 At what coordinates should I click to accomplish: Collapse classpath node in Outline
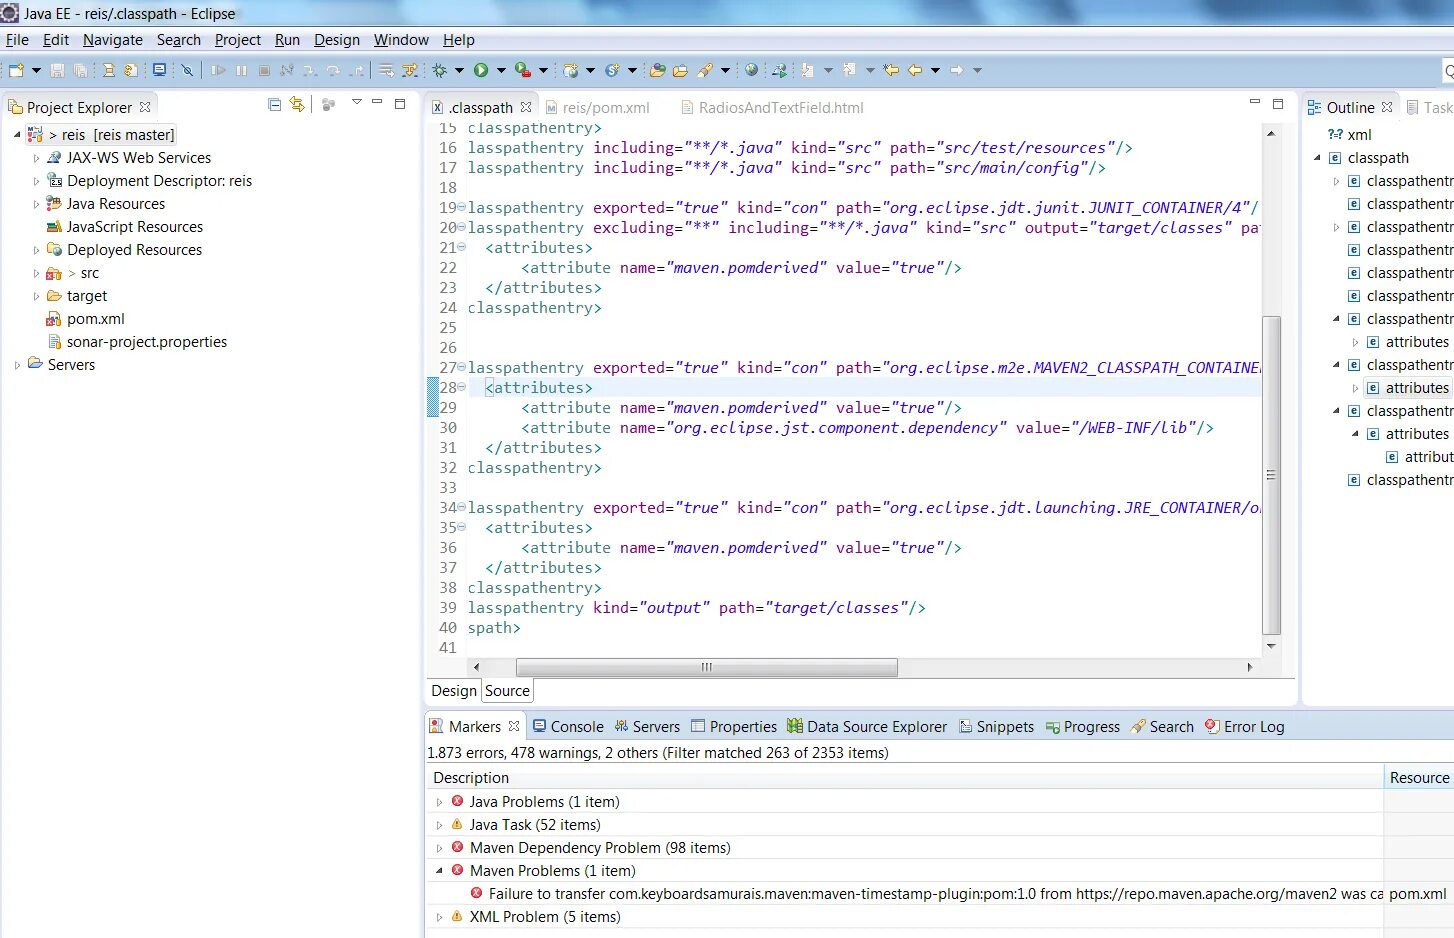pyautogui.click(x=1317, y=158)
